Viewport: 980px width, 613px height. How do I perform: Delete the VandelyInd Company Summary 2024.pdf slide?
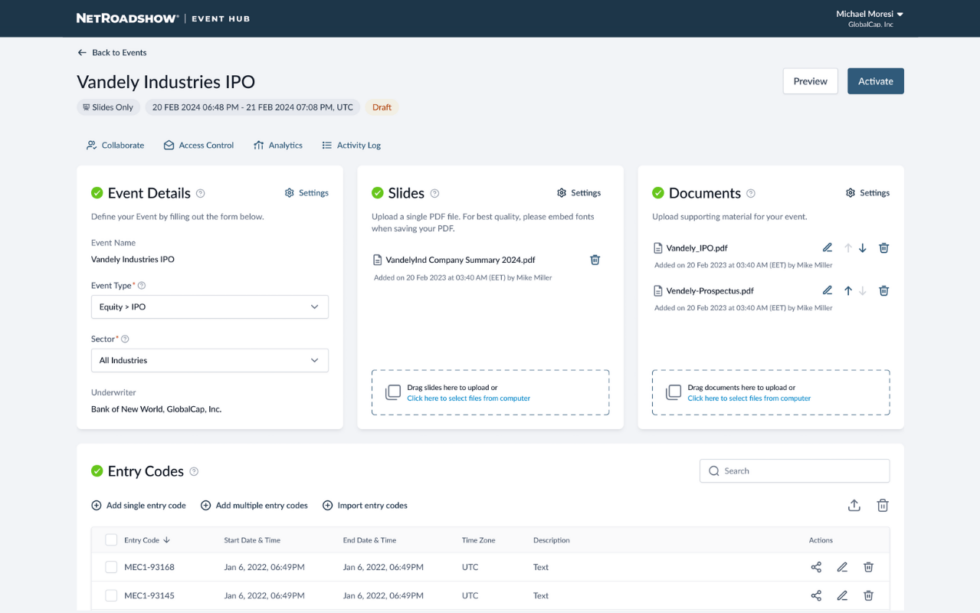595,260
